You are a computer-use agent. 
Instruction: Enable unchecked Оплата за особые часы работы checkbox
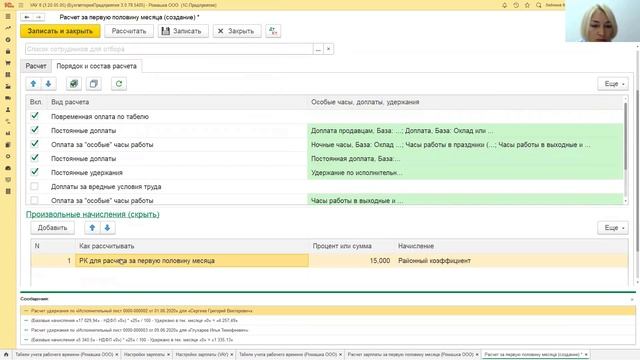click(35, 200)
